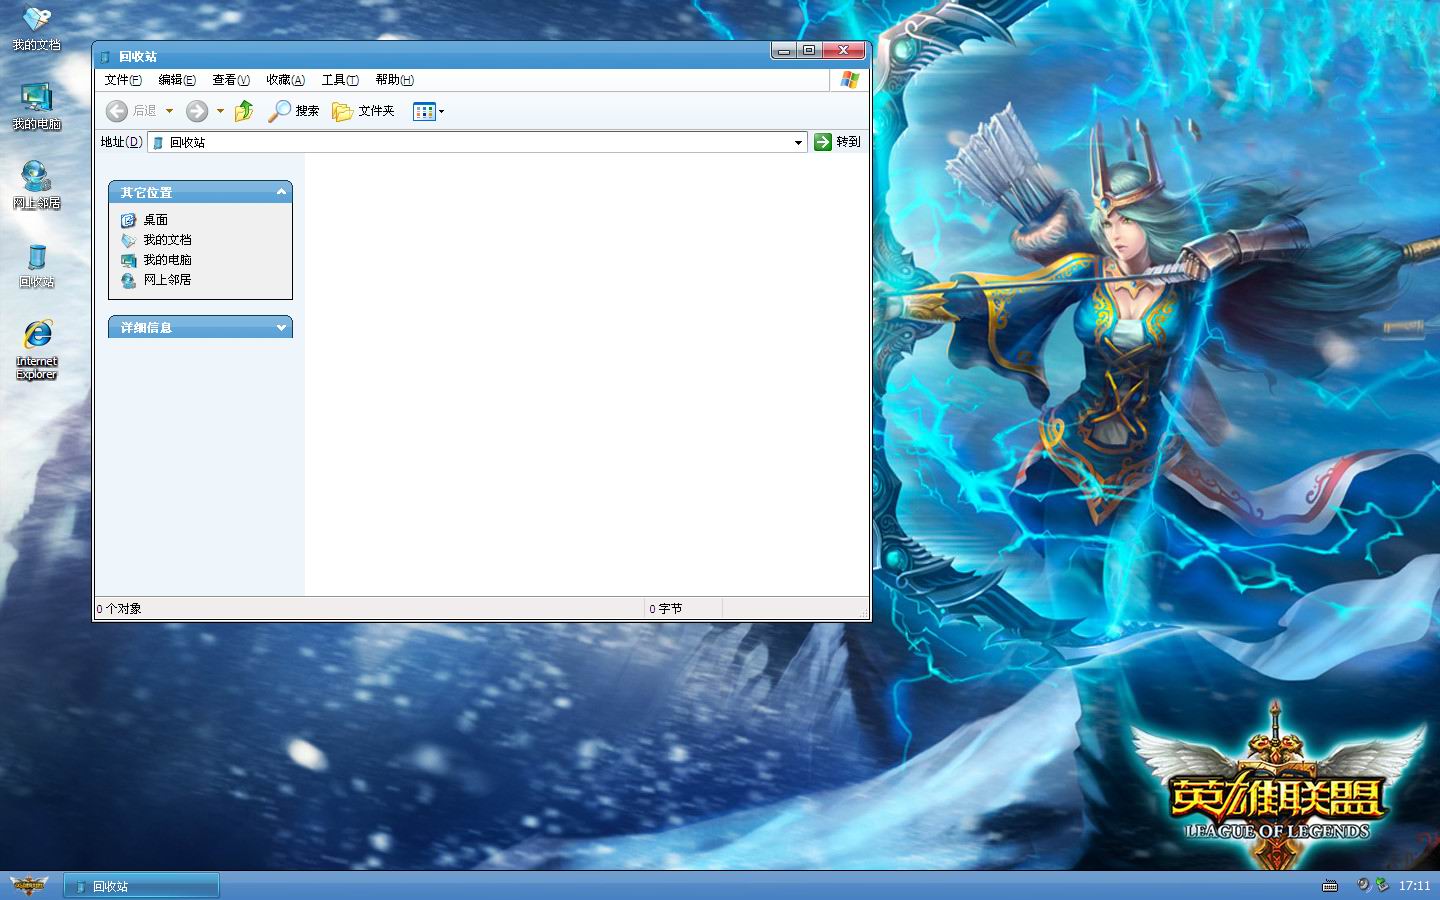Click the 转到 go button
The height and width of the screenshot is (900, 1440).
[837, 142]
